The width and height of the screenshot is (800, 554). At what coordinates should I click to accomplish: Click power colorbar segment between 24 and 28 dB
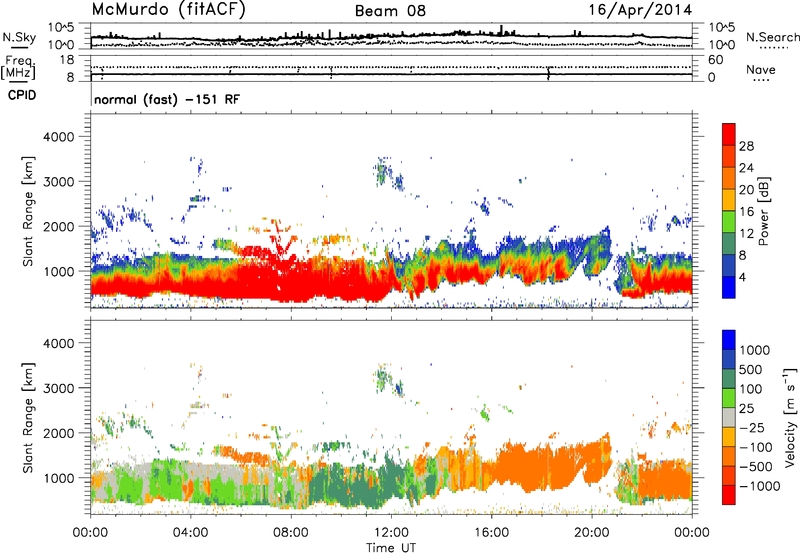coord(729,156)
